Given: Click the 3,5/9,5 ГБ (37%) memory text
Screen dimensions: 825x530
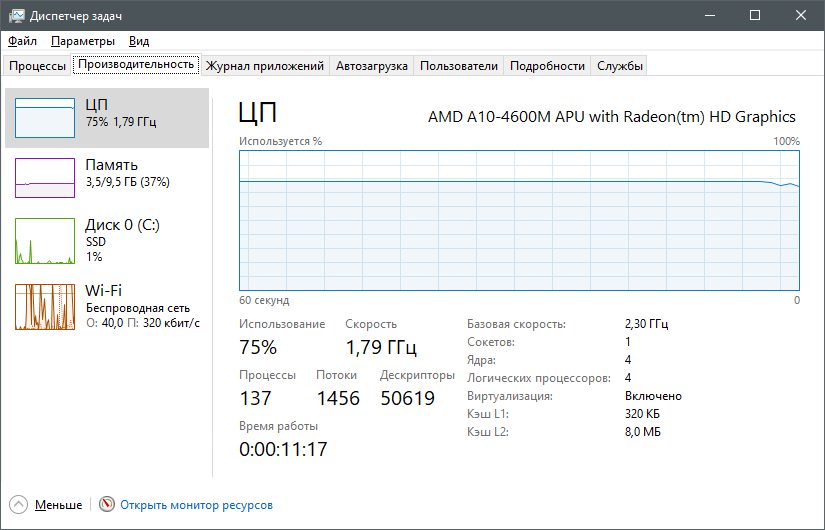Looking at the screenshot, I should tap(128, 182).
